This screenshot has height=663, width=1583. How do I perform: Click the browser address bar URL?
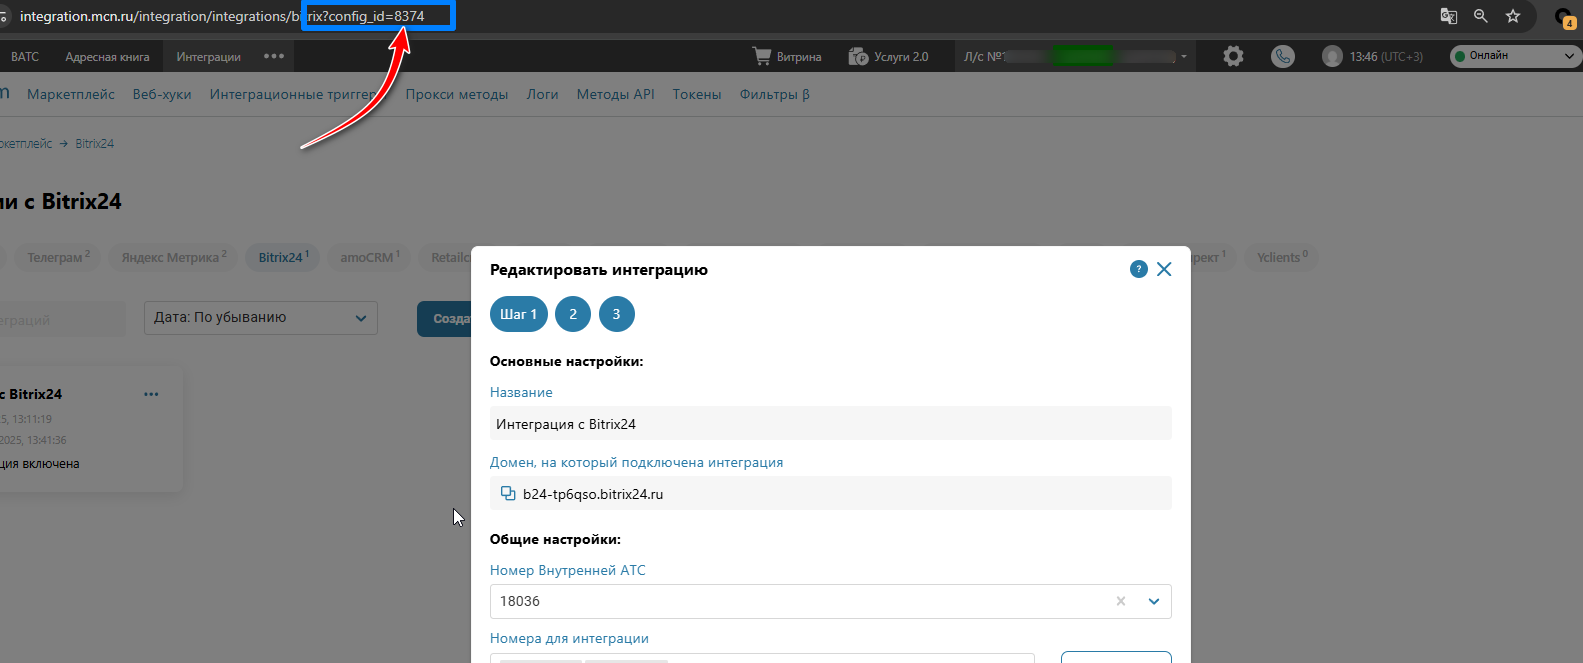(222, 16)
